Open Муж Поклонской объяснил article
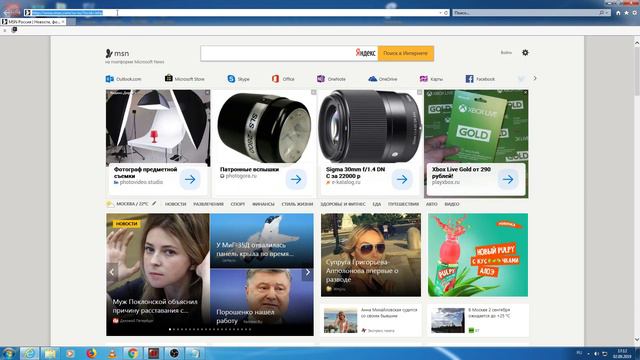This screenshot has width=640, height=360. click(158, 274)
